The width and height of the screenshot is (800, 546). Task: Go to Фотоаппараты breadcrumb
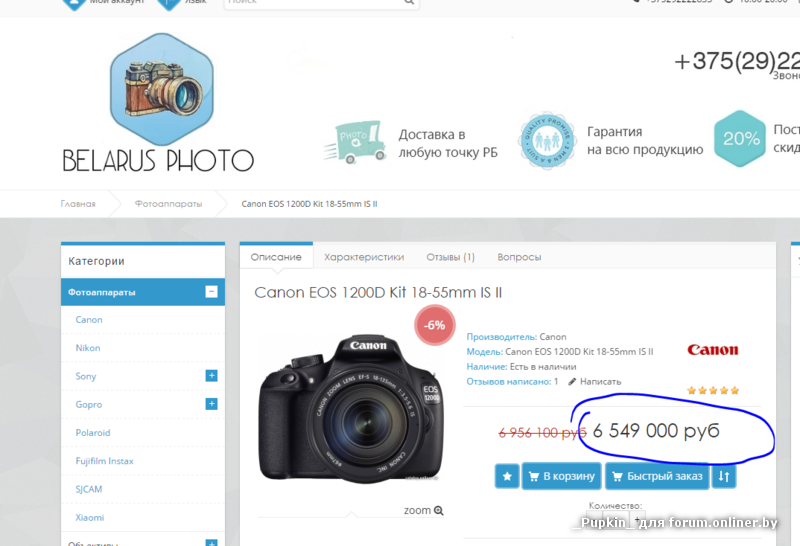168,204
